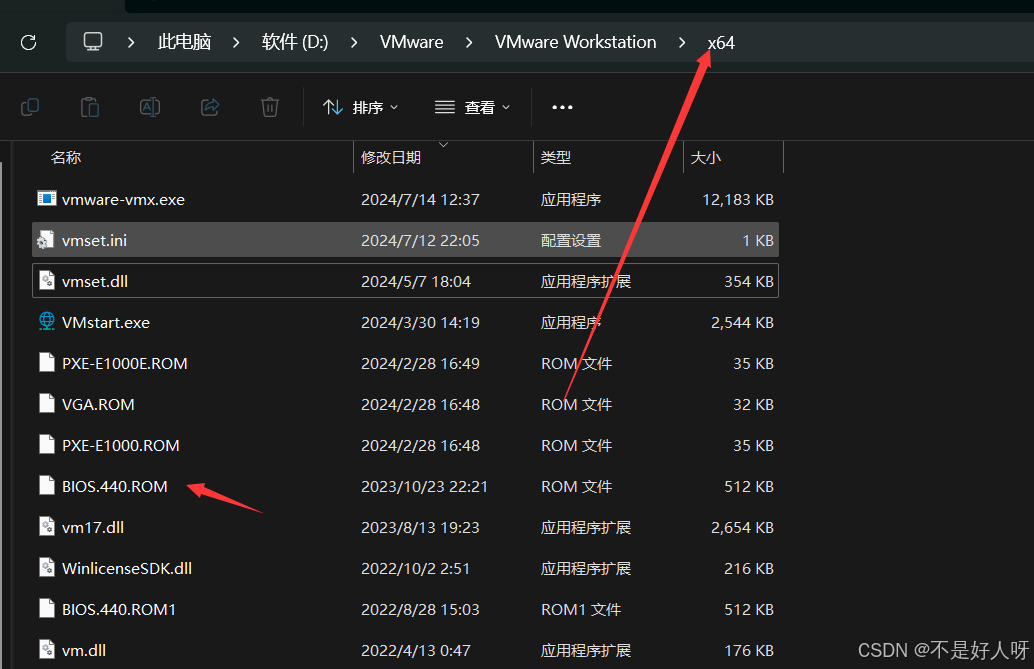Click the PXE-E1000E.ROM file icon
Screen dimensions: 1034x669
[x=47, y=363]
